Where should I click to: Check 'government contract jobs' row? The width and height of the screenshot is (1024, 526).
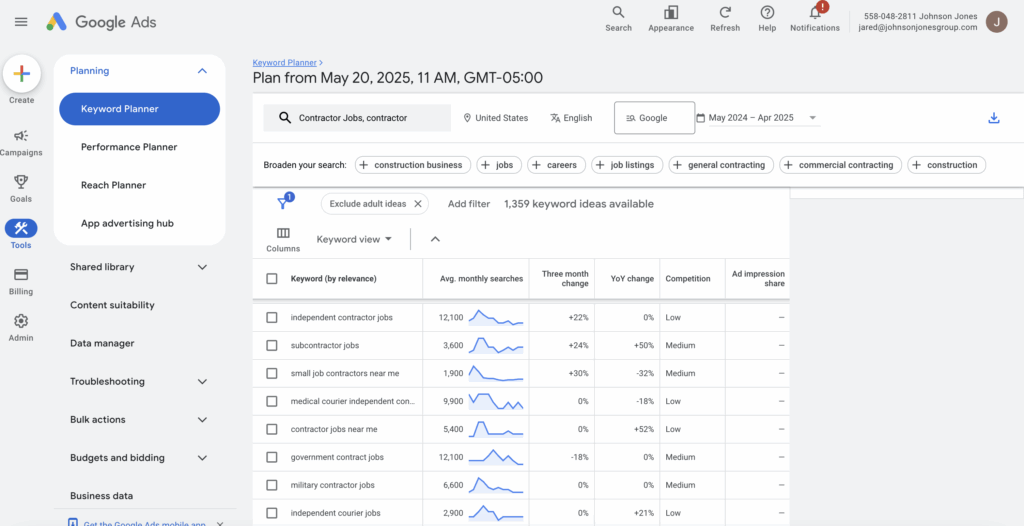point(272,457)
